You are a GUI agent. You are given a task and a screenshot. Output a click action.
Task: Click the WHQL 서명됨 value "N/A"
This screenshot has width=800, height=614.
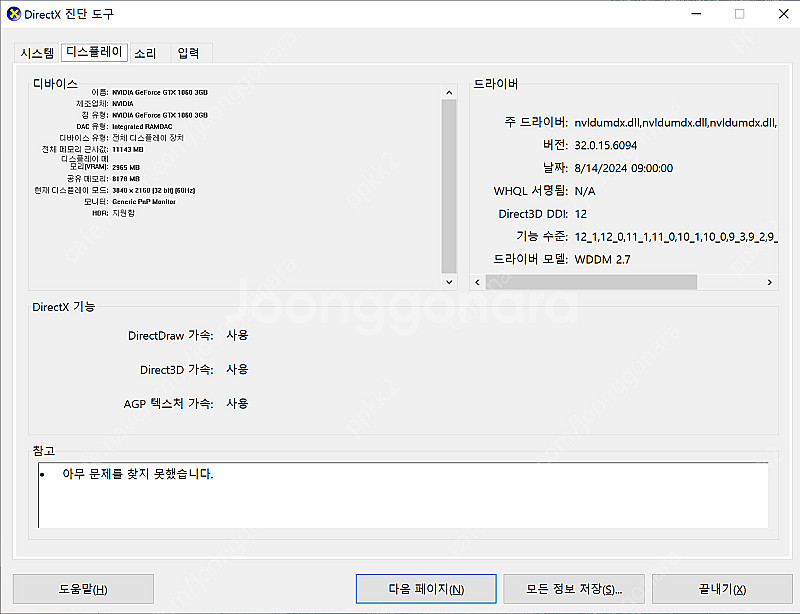point(585,191)
